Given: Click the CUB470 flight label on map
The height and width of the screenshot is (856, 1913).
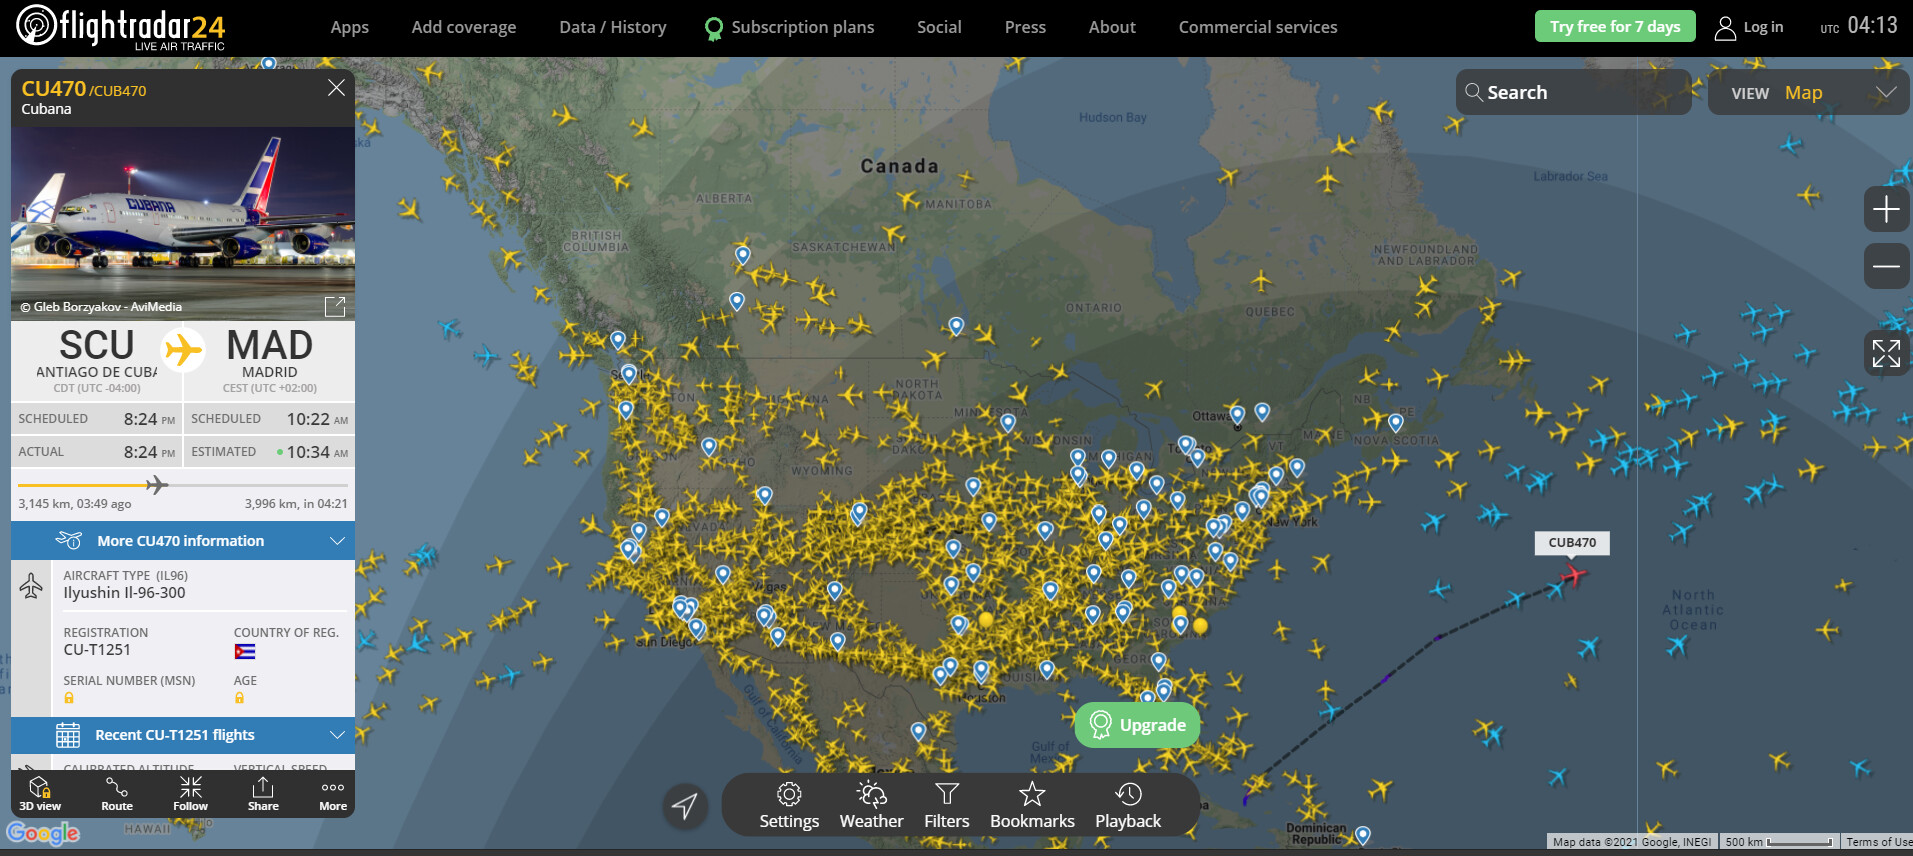Looking at the screenshot, I should click(x=1572, y=543).
